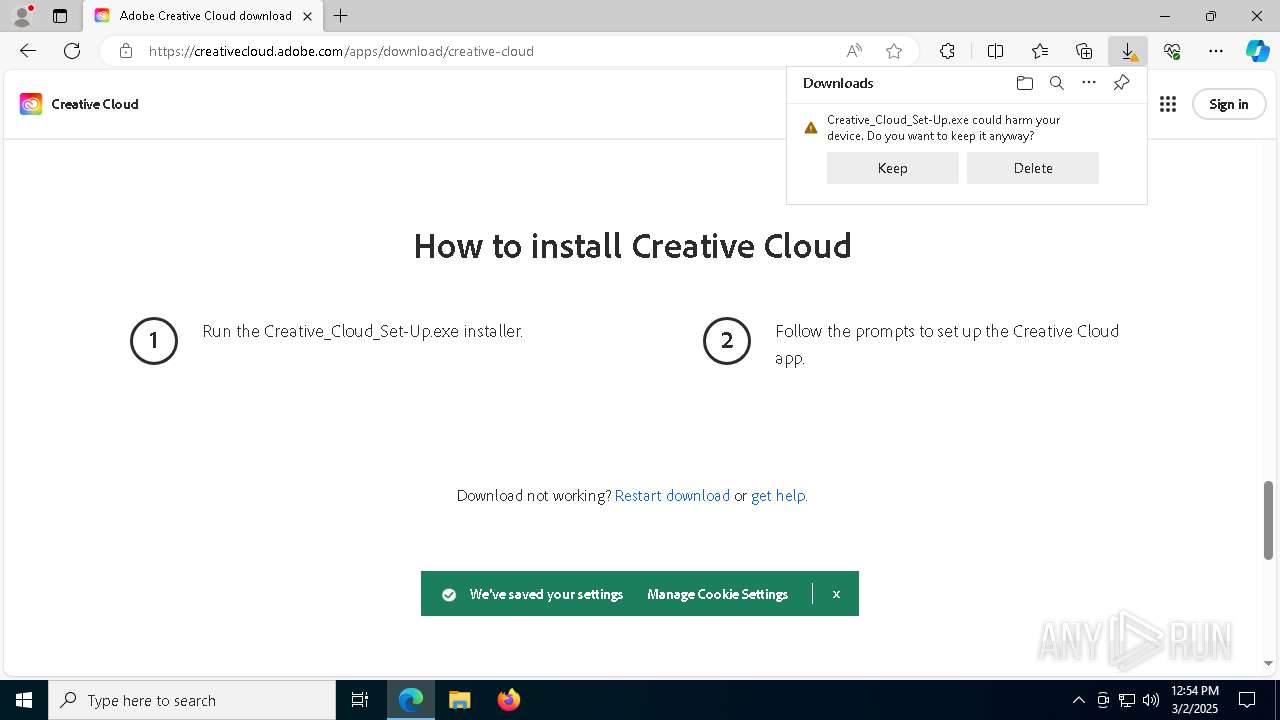Click the browser profile avatar icon
1280x720 pixels.
[22, 16]
